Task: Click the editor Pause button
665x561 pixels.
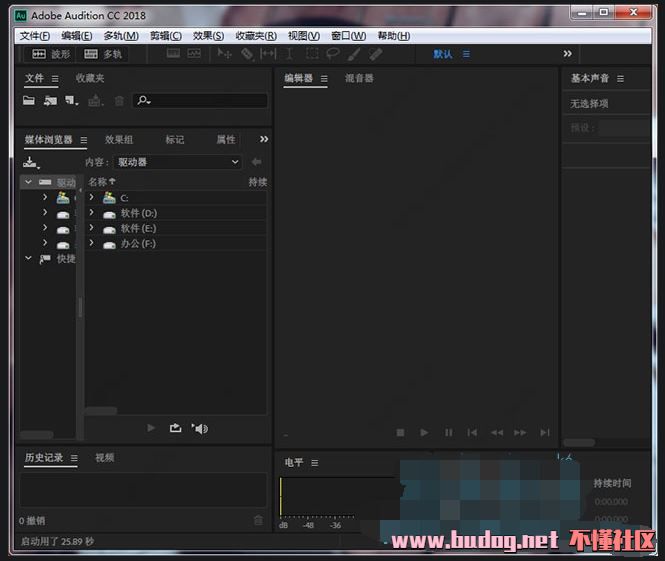Action: 448,433
